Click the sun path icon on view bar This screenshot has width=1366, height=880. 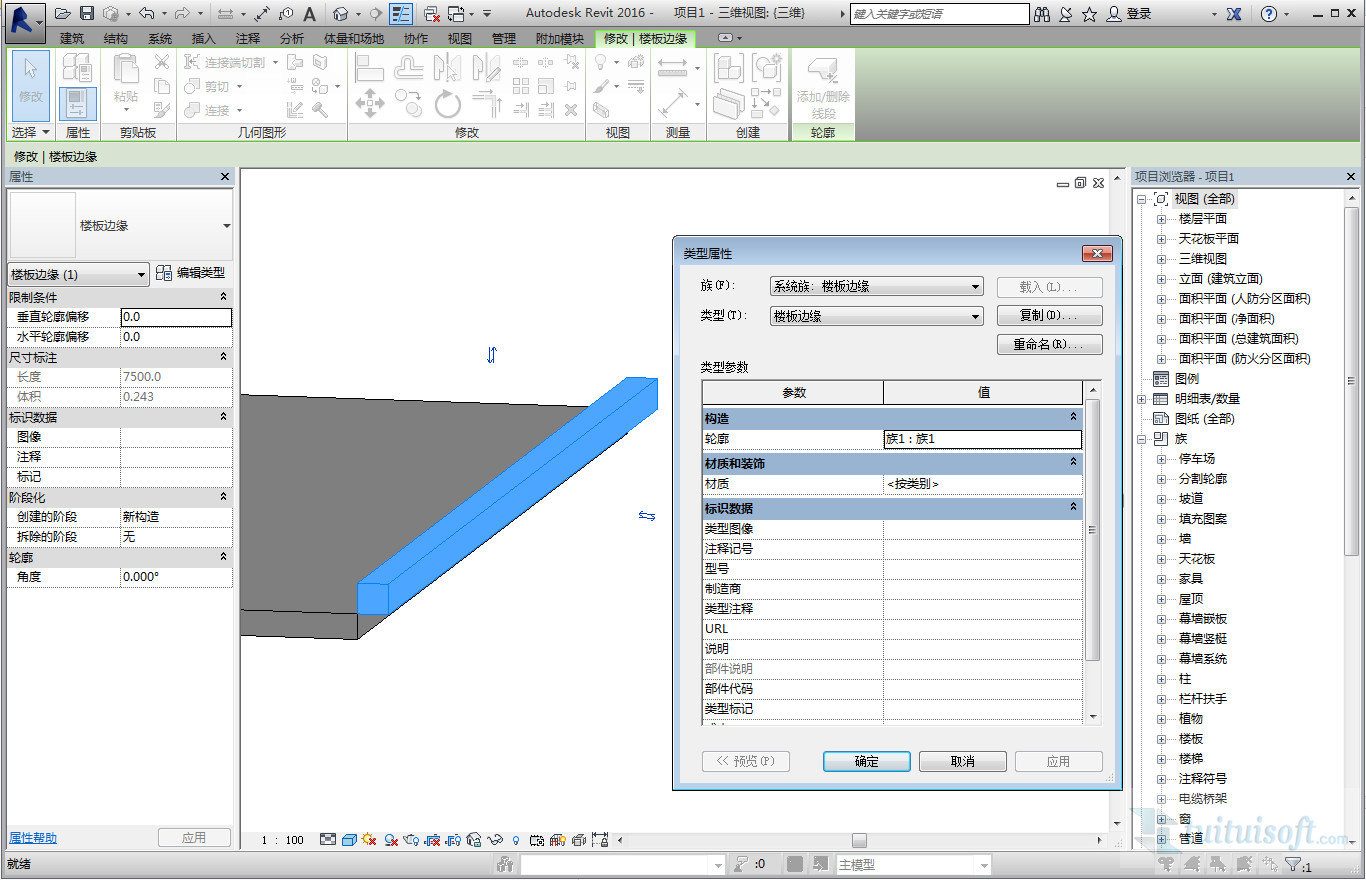pyautogui.click(x=369, y=840)
